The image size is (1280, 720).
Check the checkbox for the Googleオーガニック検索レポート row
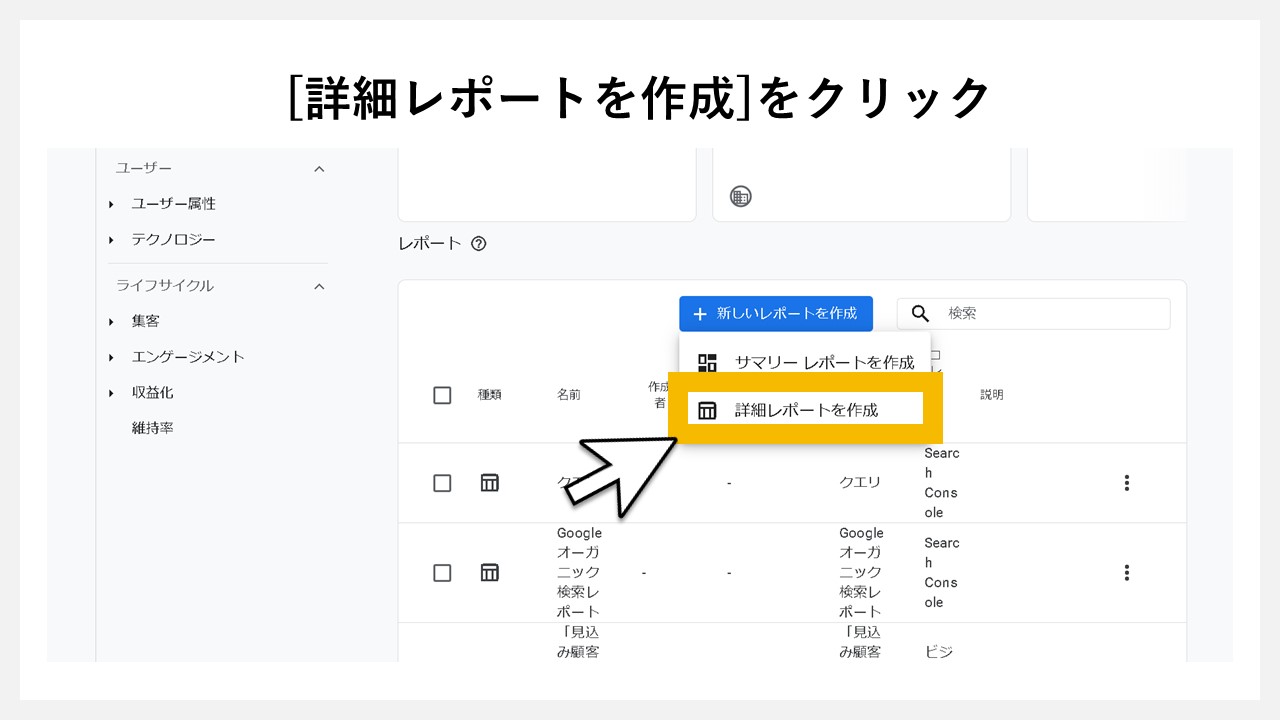(442, 572)
